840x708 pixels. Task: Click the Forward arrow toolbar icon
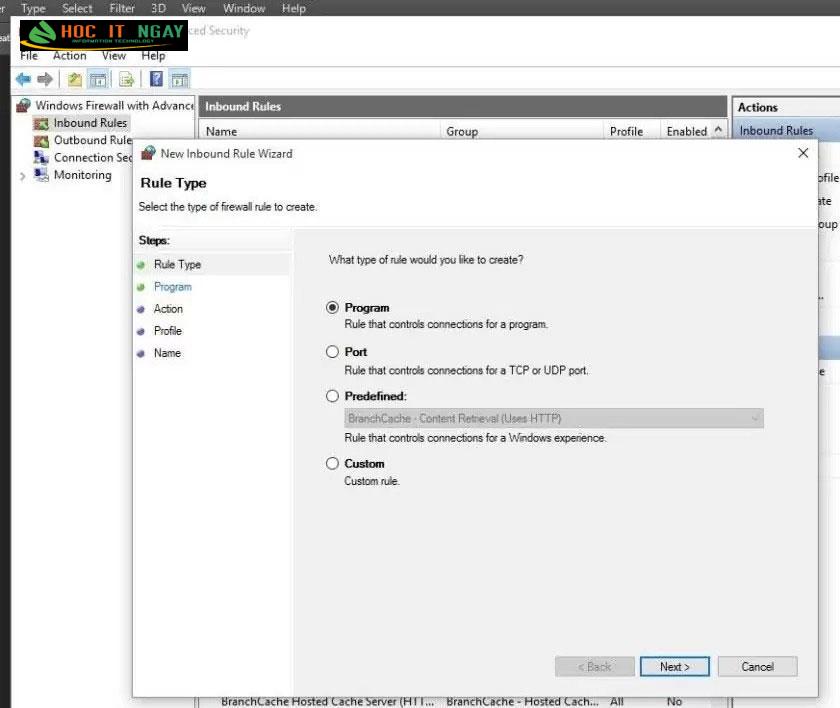[46, 79]
